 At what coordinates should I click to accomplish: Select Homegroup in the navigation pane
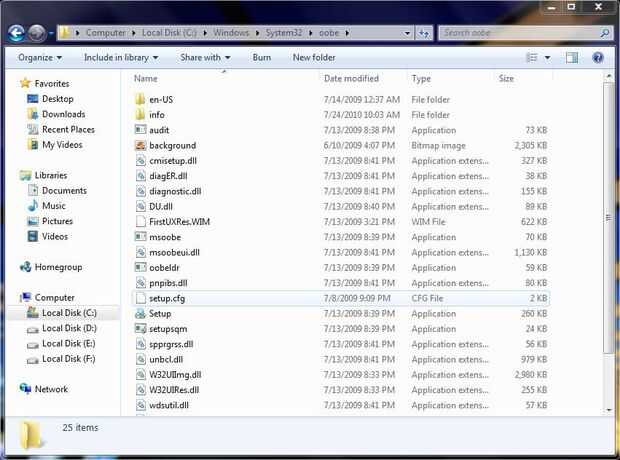click(x=59, y=267)
